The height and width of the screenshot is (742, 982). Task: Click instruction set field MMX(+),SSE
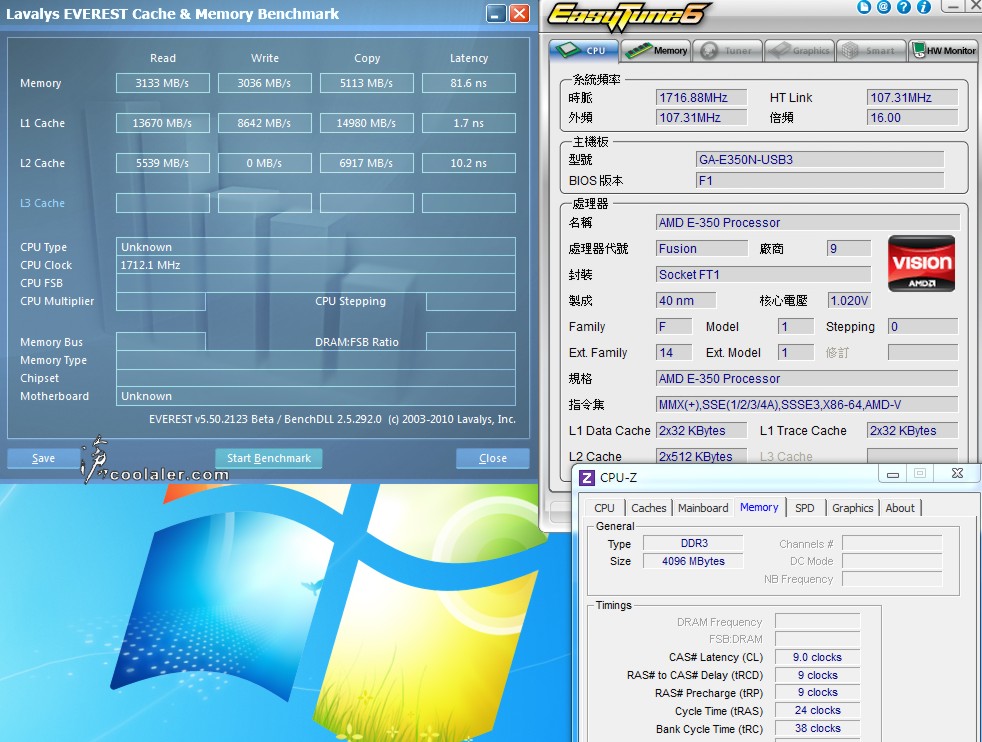[807, 404]
